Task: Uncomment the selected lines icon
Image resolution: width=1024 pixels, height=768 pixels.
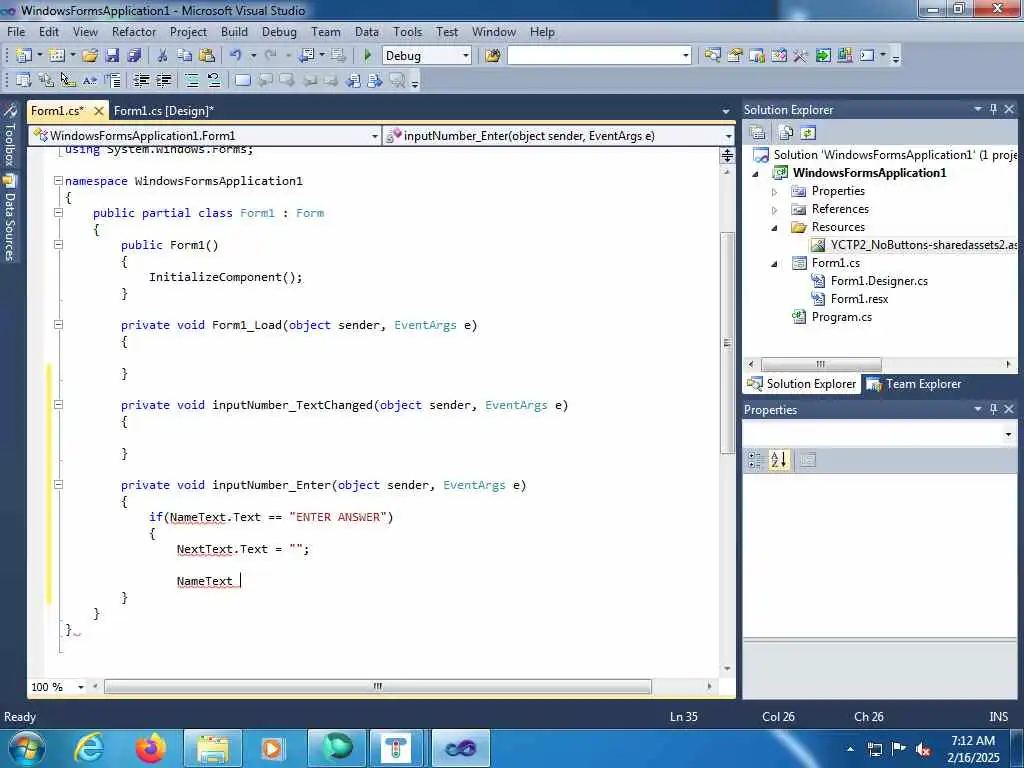Action: (214, 80)
